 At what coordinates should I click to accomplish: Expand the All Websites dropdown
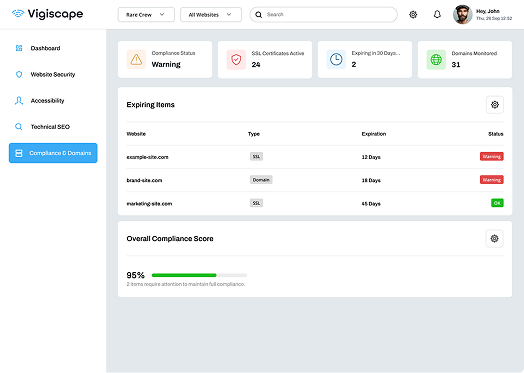coord(211,15)
